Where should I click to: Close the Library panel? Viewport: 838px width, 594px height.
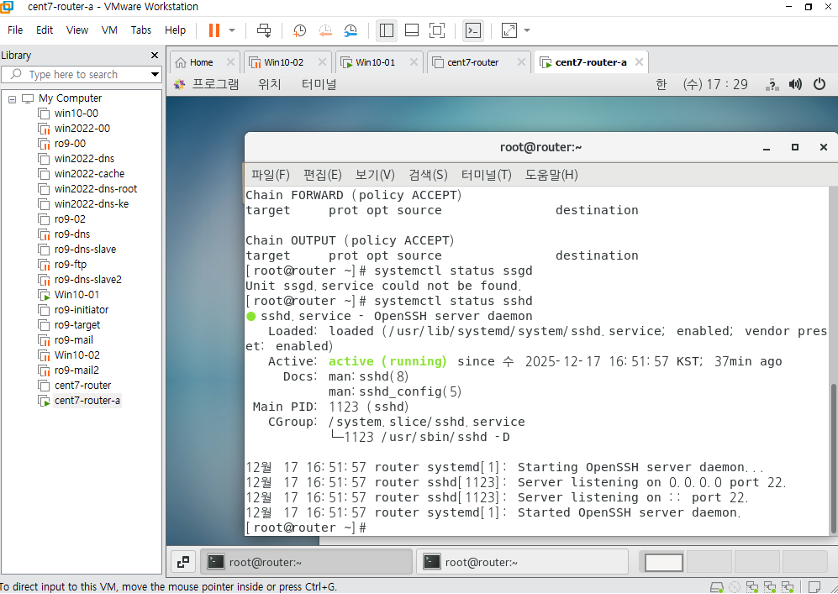click(x=154, y=55)
